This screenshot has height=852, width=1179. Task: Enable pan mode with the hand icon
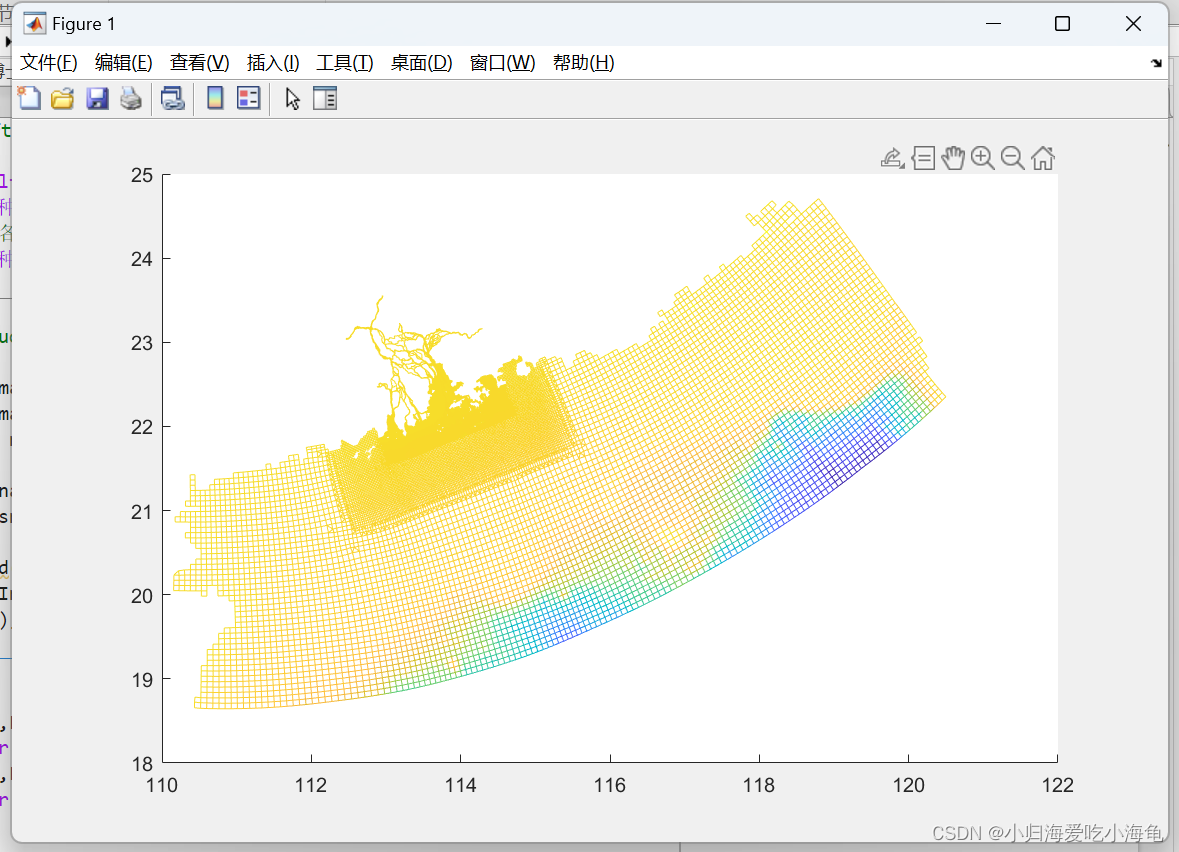click(x=953, y=157)
